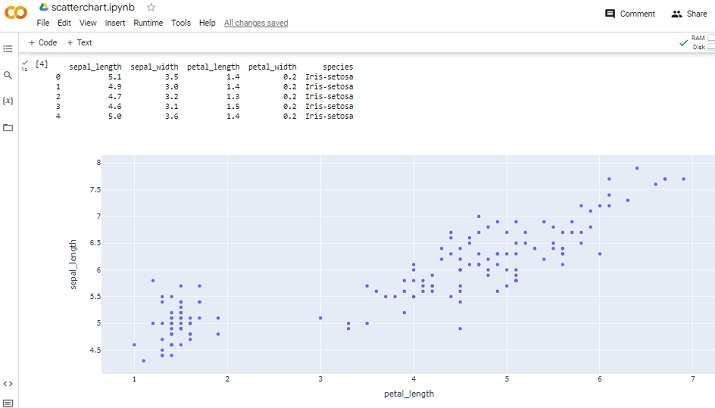The image size is (715, 408).
Task: Open the Runtime menu
Action: coord(148,23)
